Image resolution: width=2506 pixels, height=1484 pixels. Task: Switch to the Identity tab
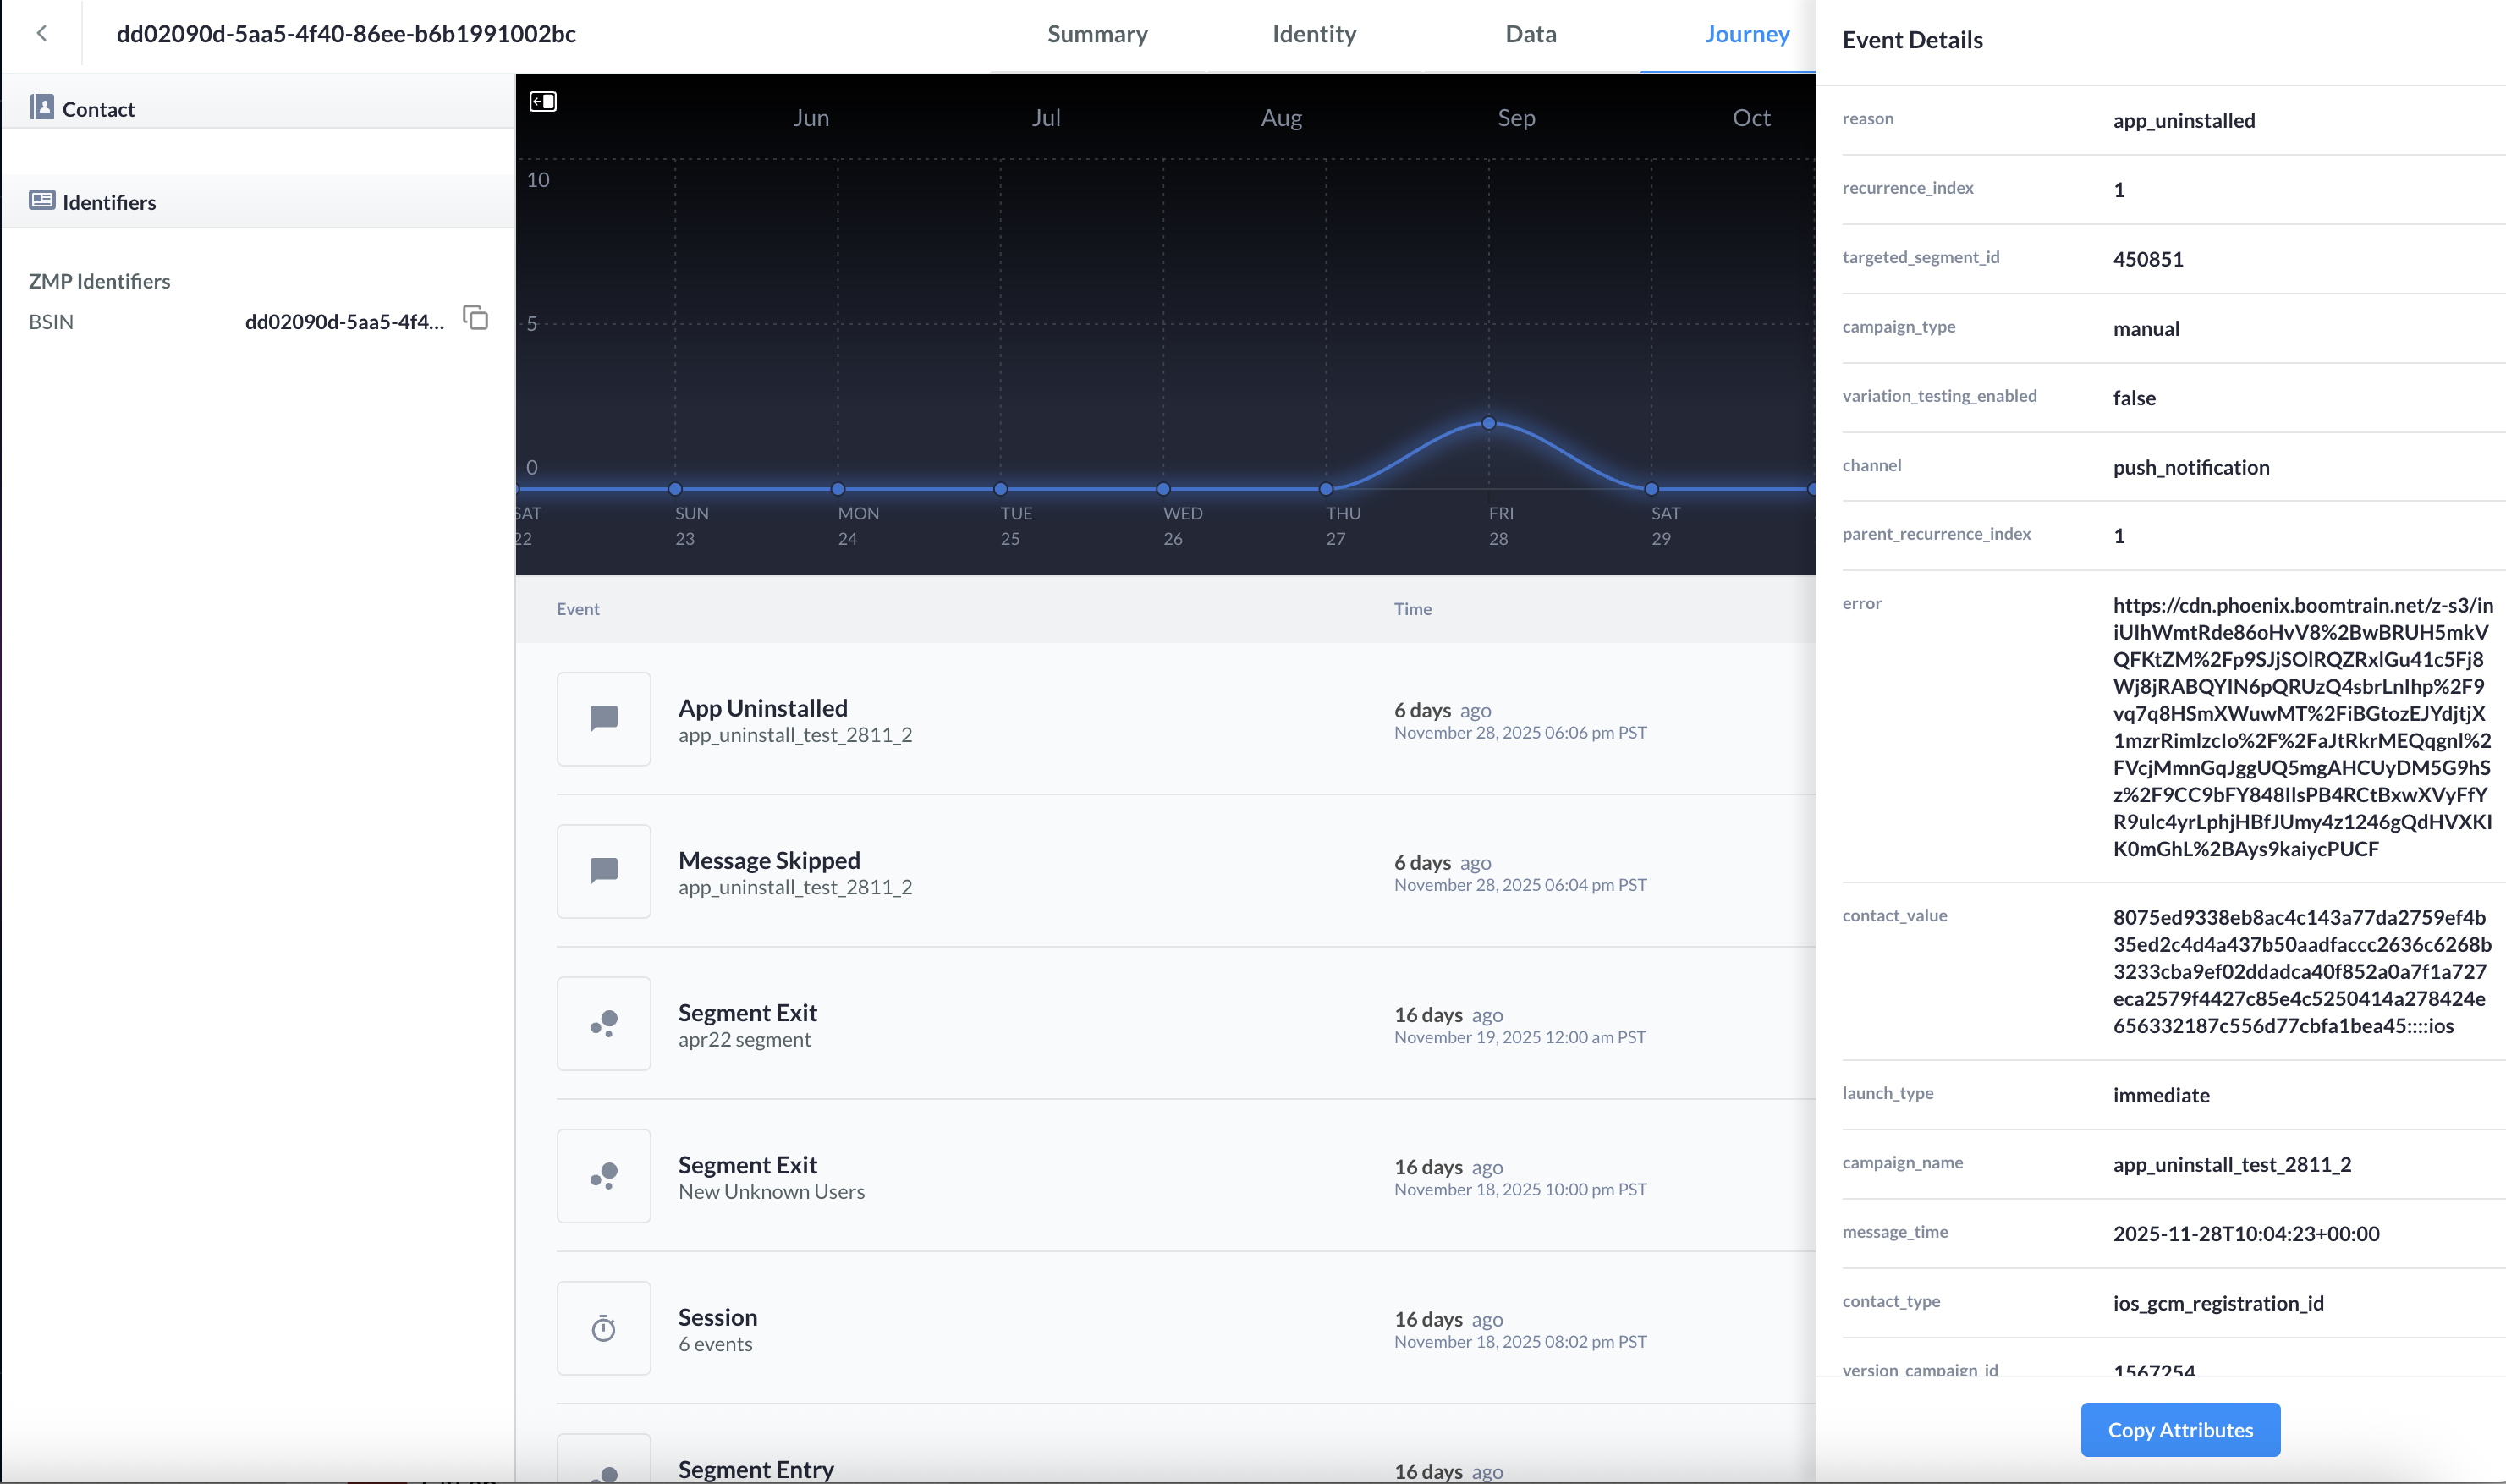1314,34
